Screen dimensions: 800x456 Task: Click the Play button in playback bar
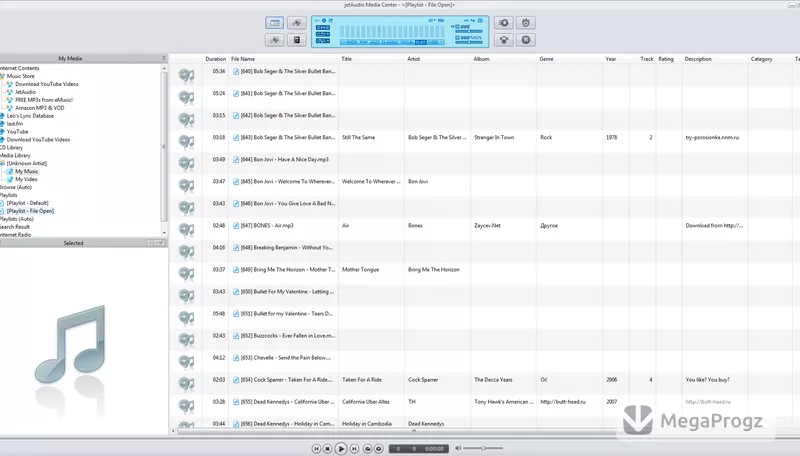point(341,449)
